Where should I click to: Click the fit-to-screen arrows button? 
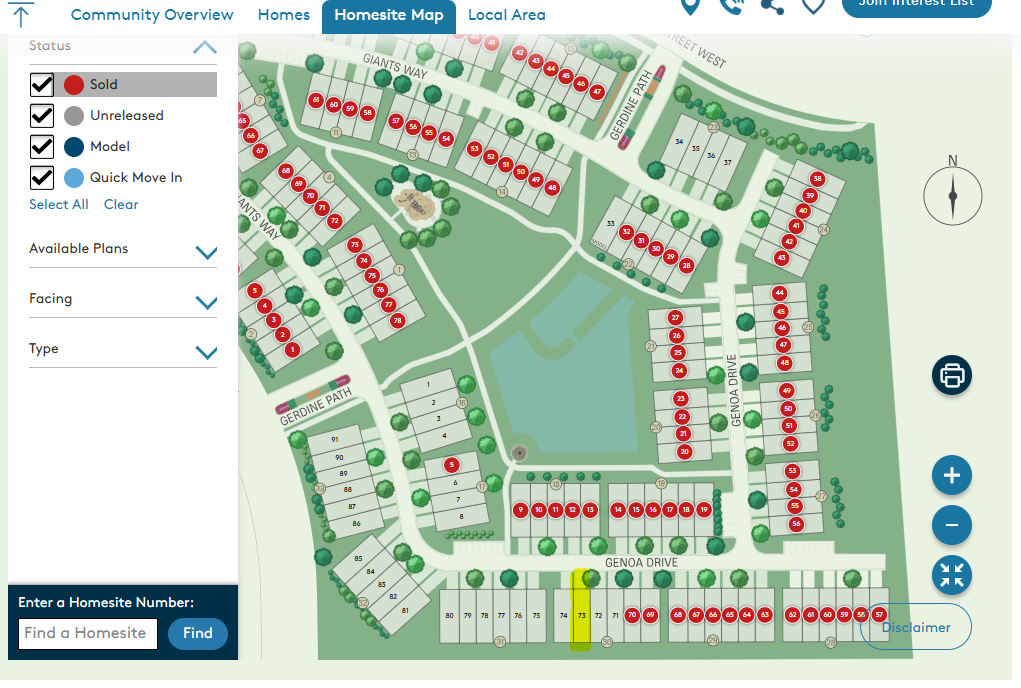952,575
